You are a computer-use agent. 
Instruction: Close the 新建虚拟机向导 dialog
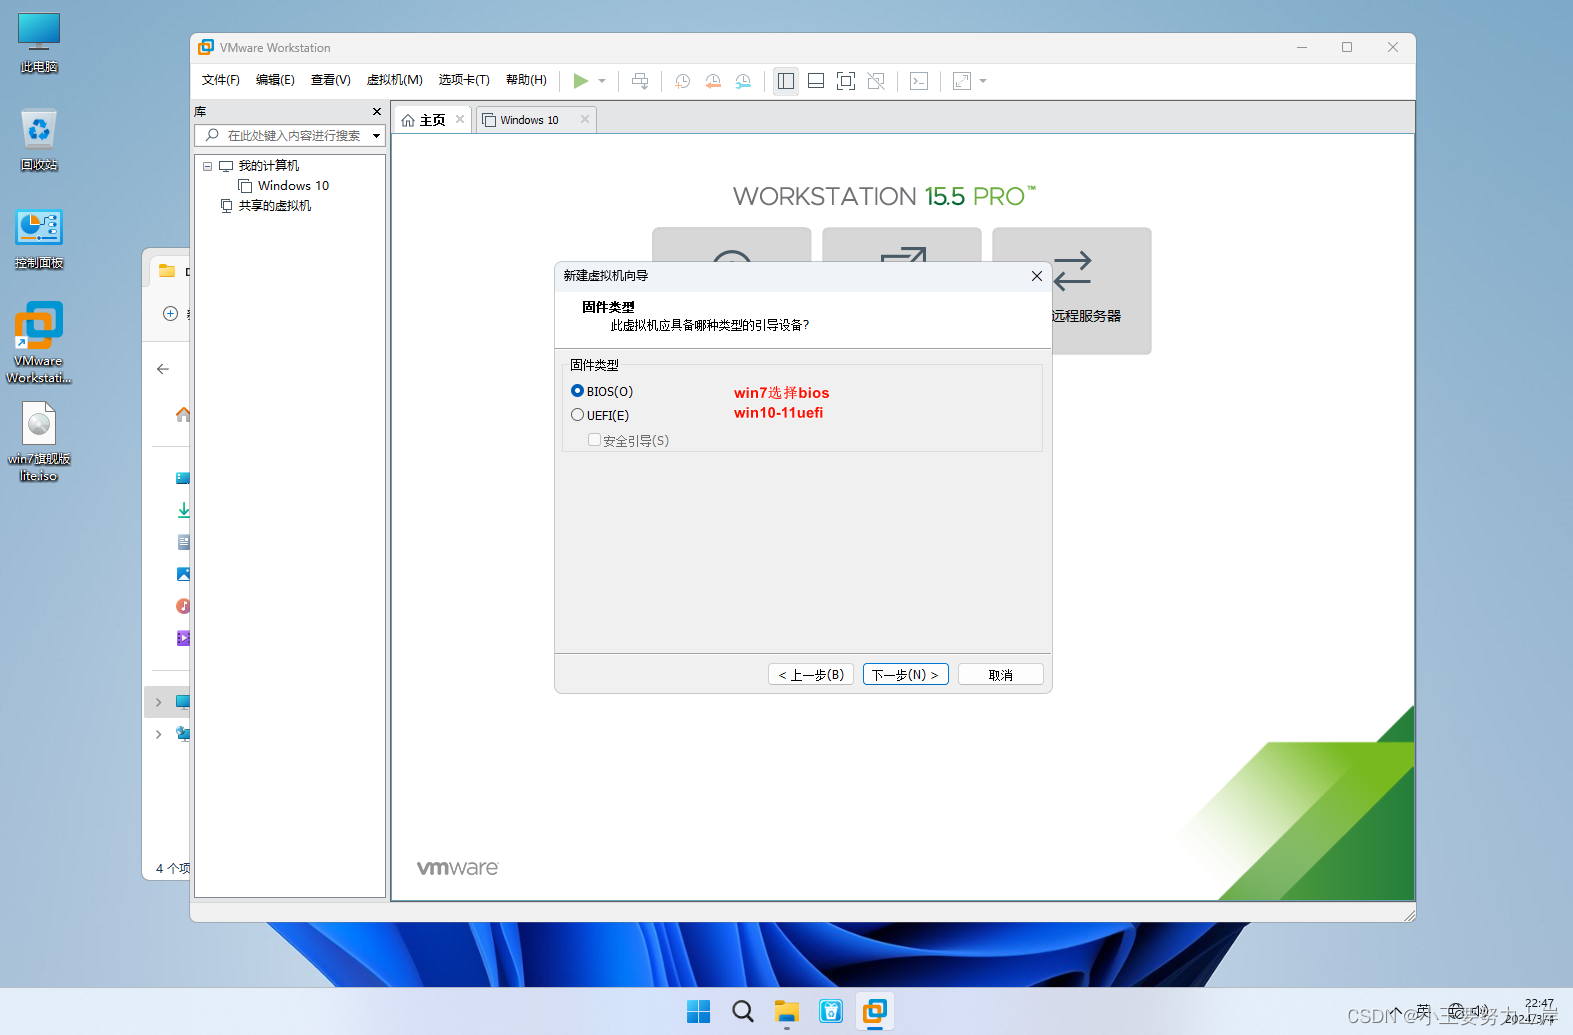(1037, 276)
